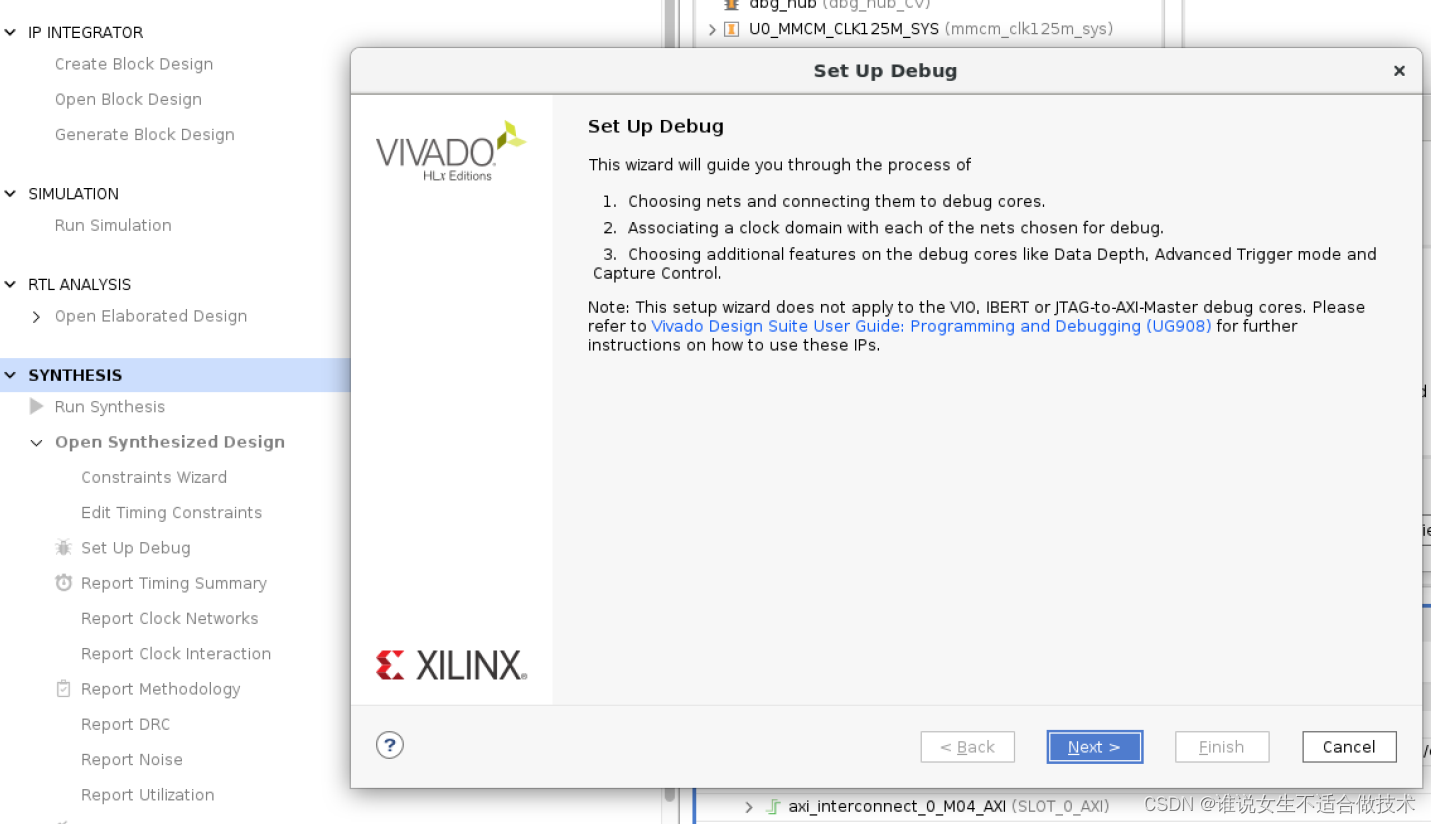Click the axi_interconnect_0_M04_AXI interface icon

click(x=773, y=806)
